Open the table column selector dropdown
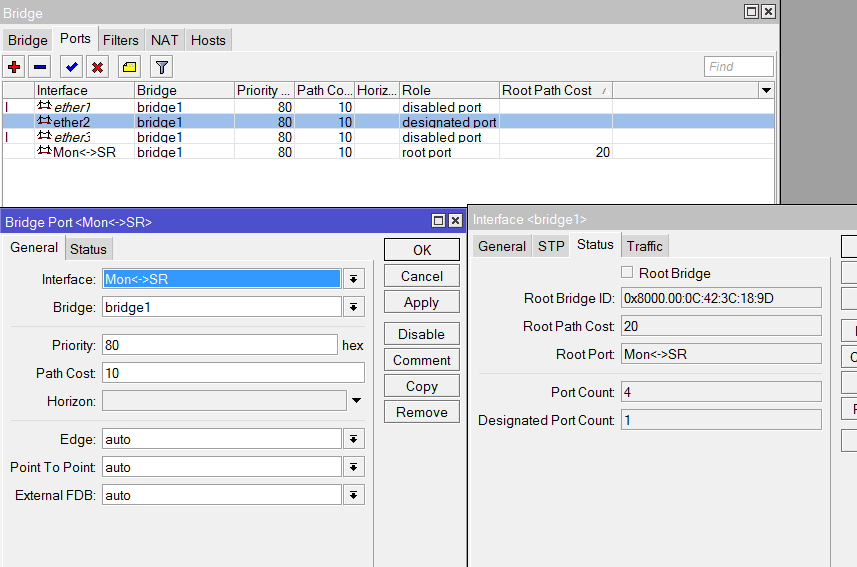 (x=766, y=90)
